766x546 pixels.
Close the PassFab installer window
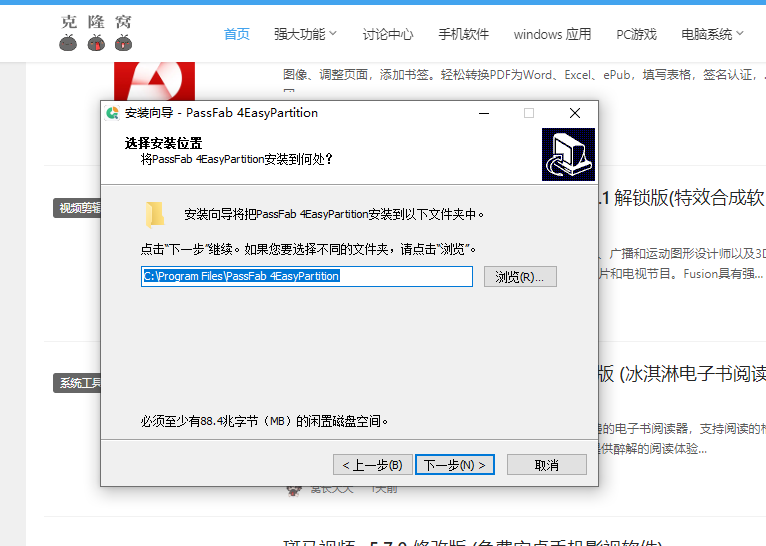click(x=574, y=113)
